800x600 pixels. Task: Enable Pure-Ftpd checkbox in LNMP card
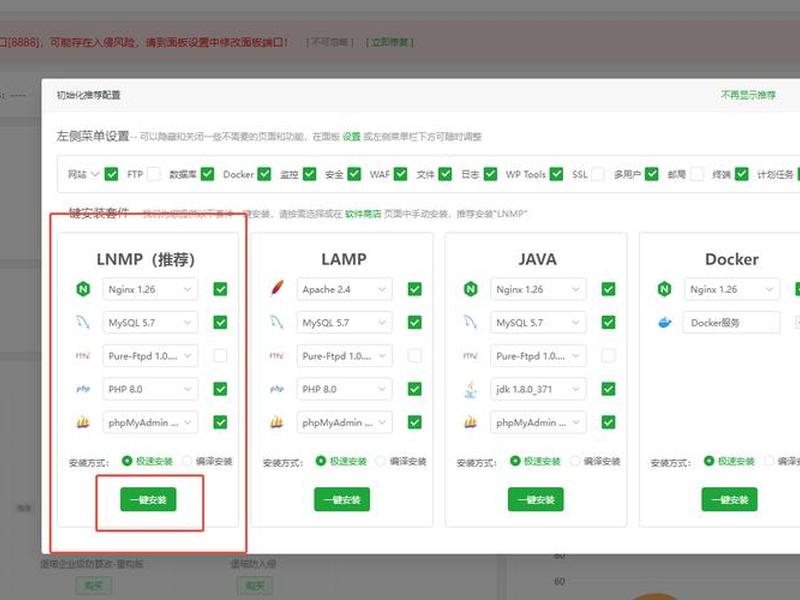[220, 356]
